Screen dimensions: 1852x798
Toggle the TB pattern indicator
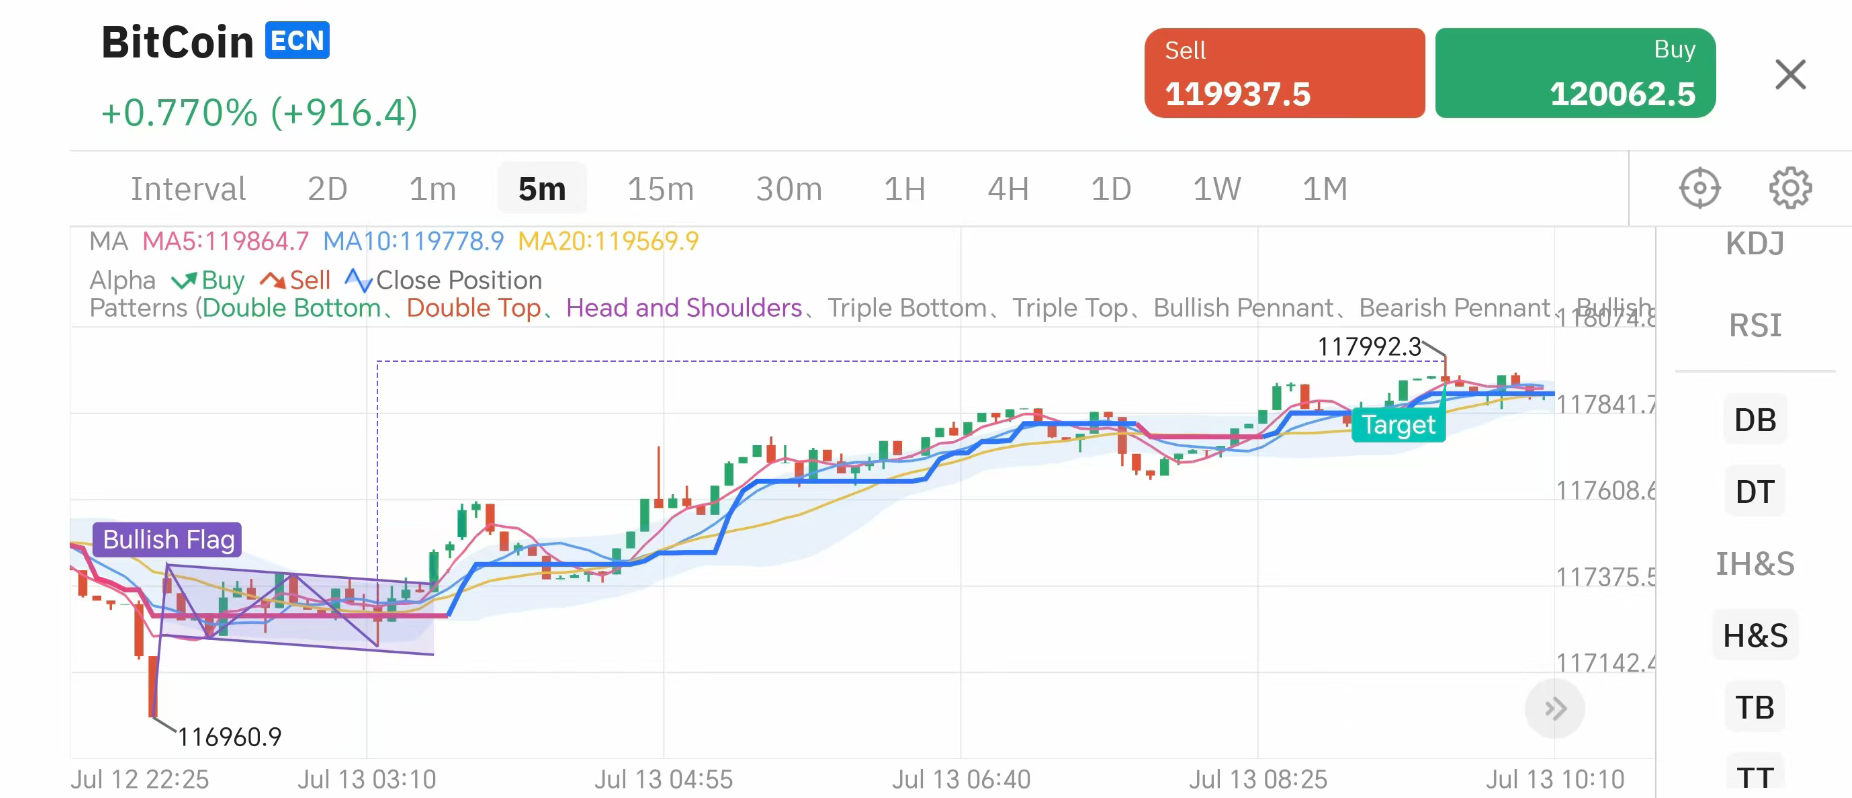(1755, 708)
